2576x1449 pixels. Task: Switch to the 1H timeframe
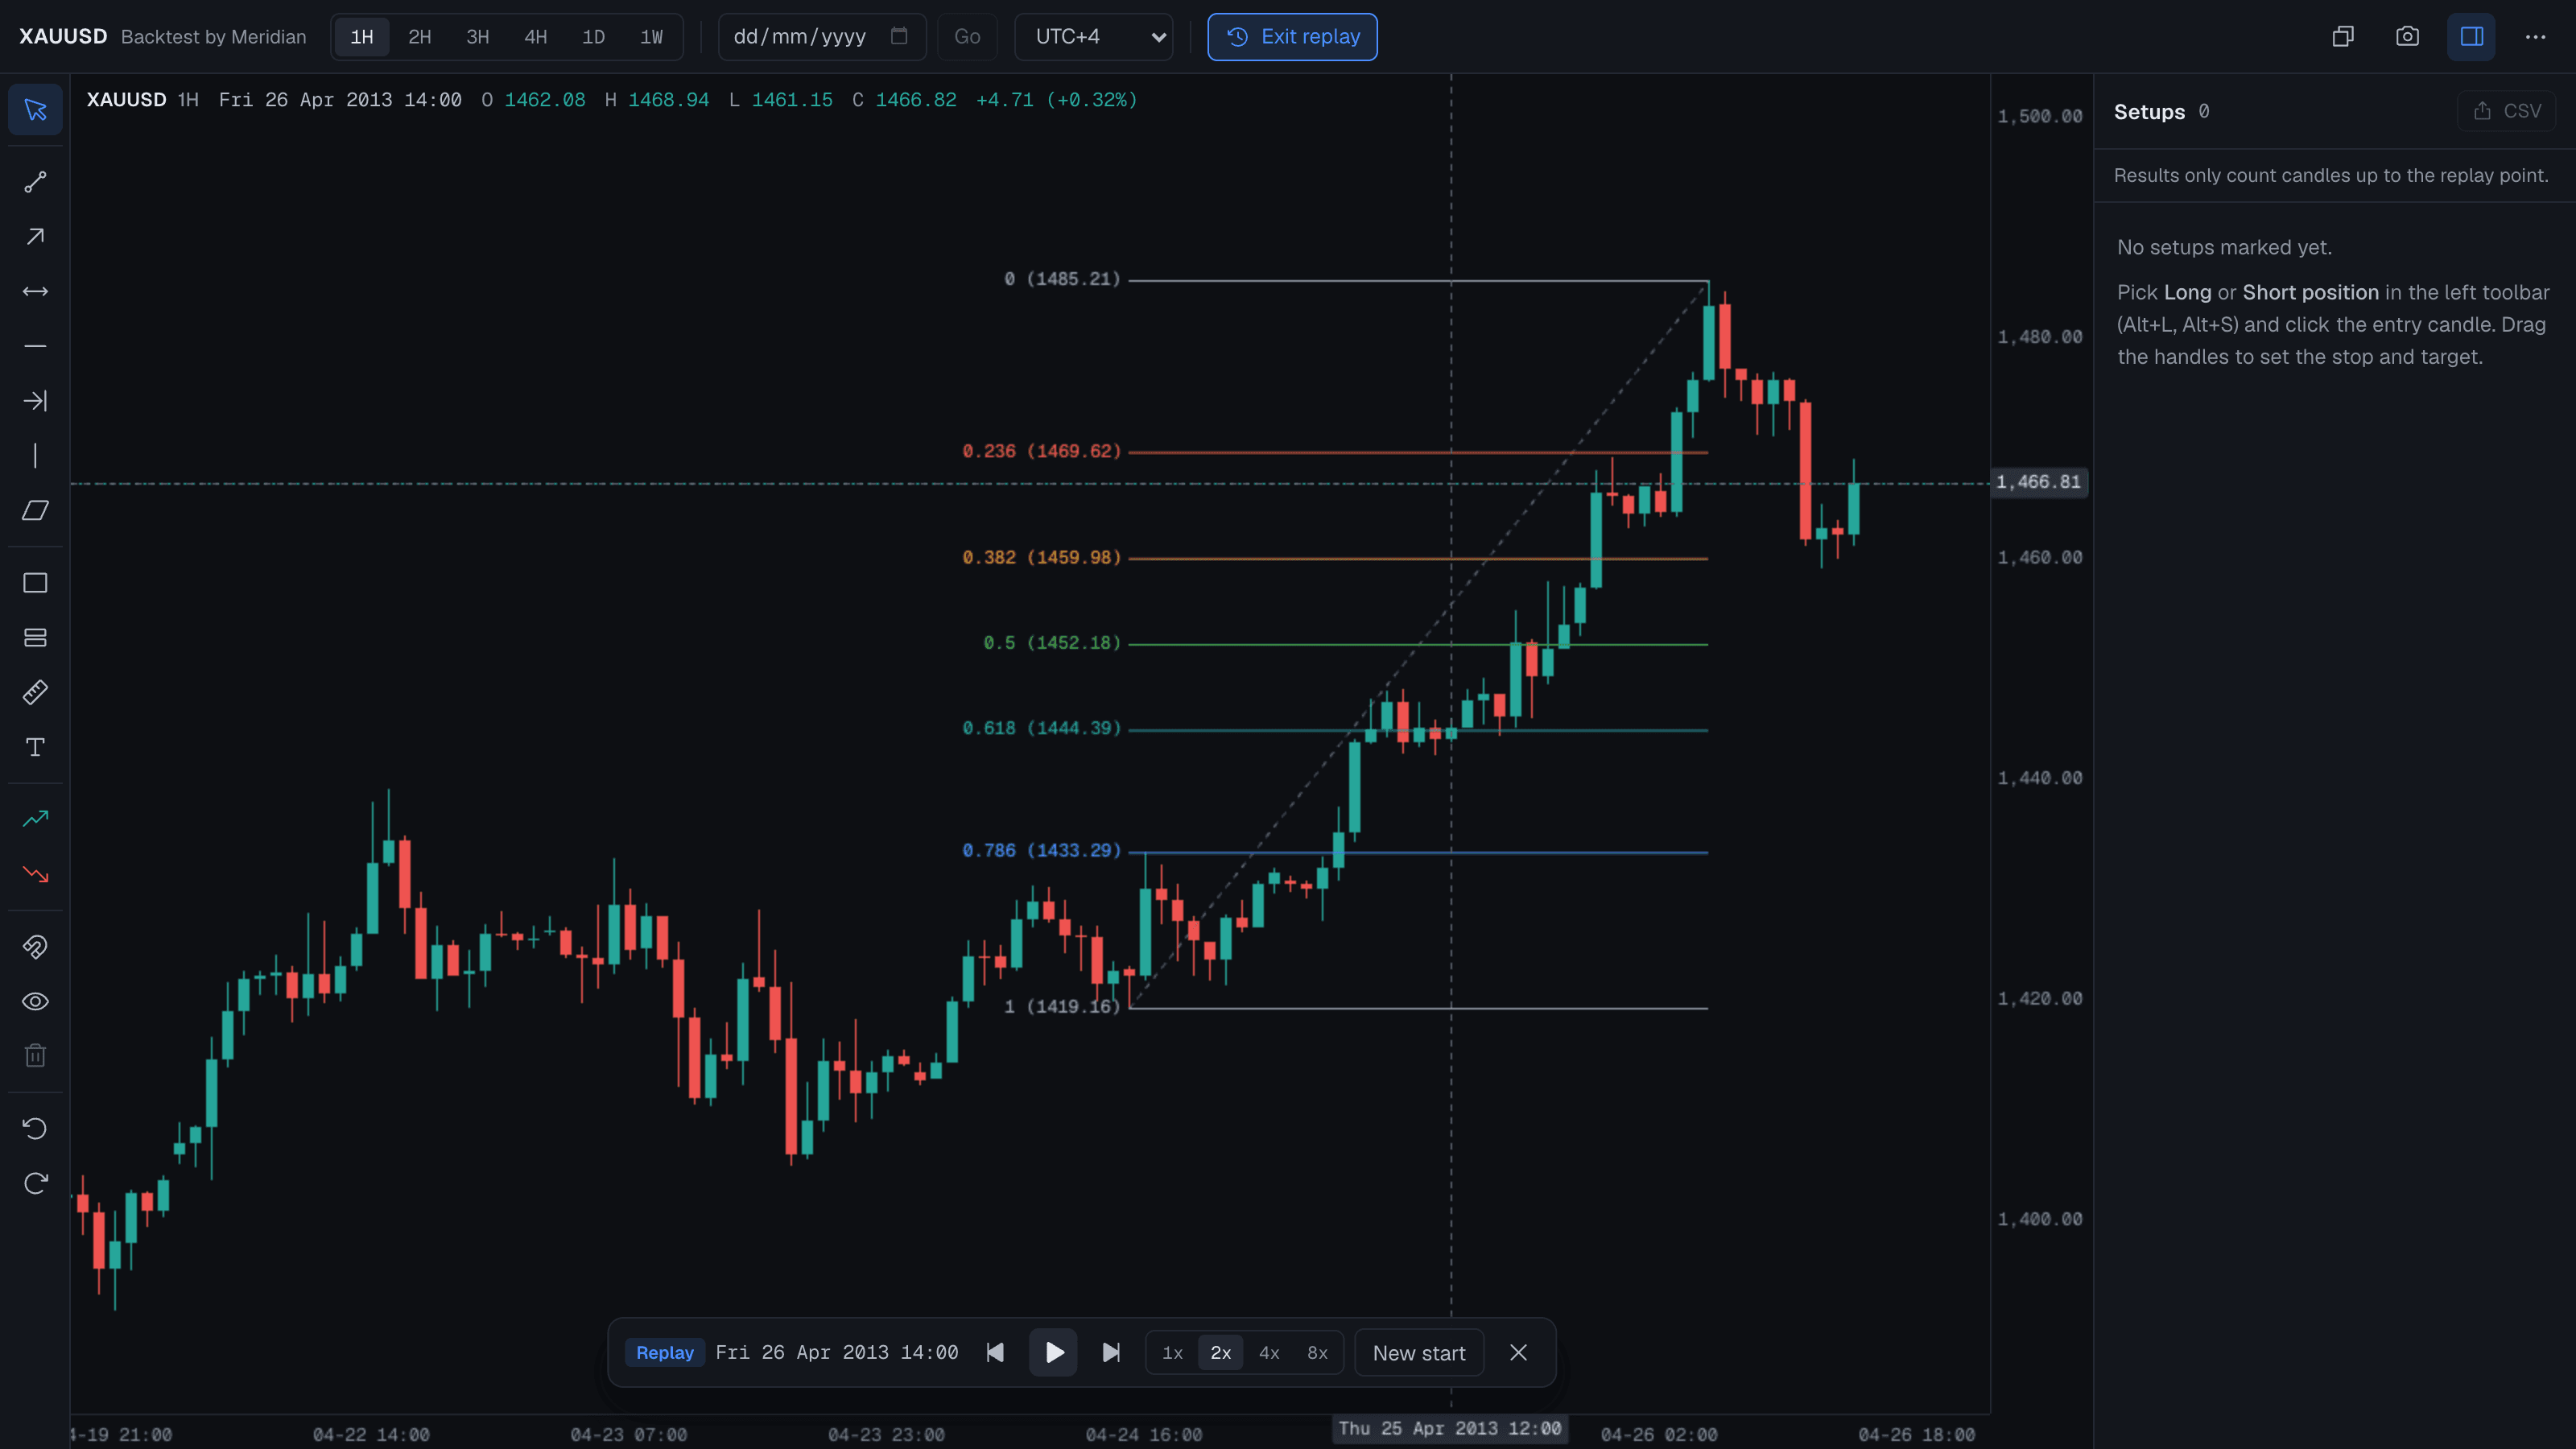362,37
